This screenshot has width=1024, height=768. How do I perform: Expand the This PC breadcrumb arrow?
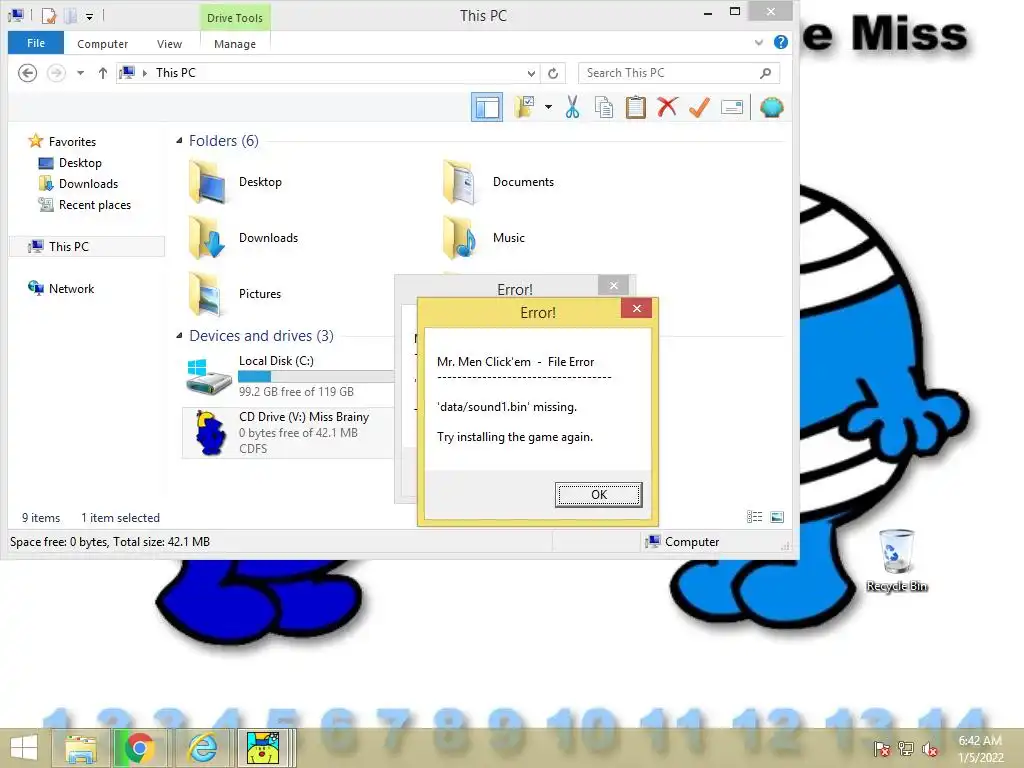pyautogui.click(x=145, y=73)
